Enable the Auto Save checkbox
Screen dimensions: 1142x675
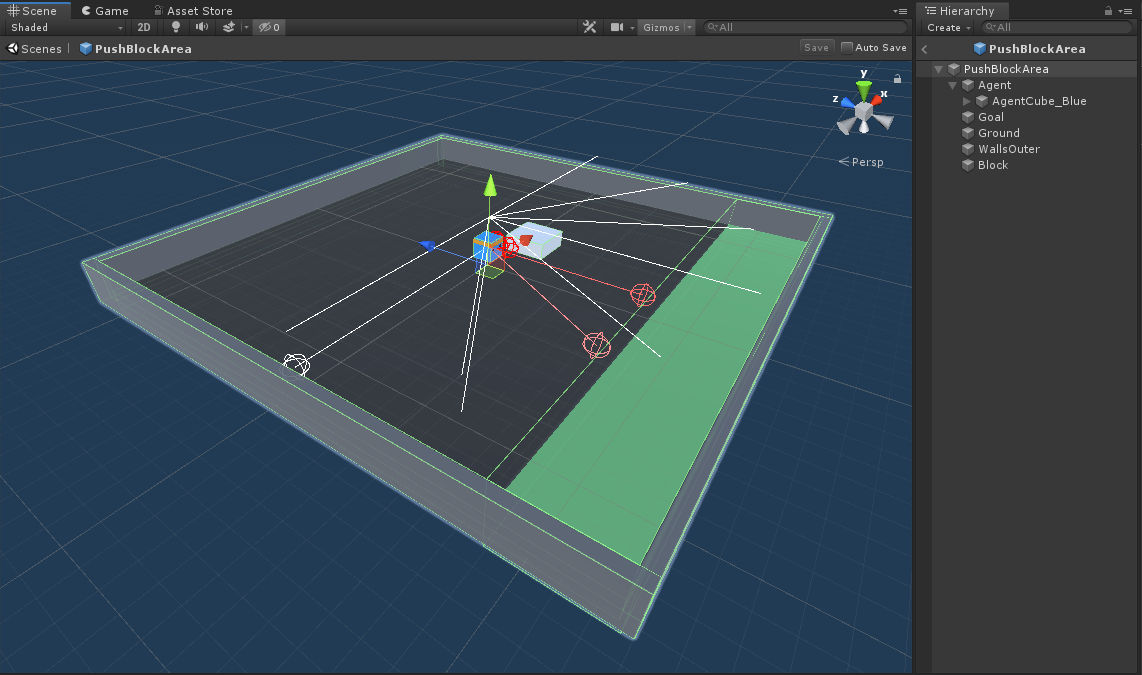point(846,47)
